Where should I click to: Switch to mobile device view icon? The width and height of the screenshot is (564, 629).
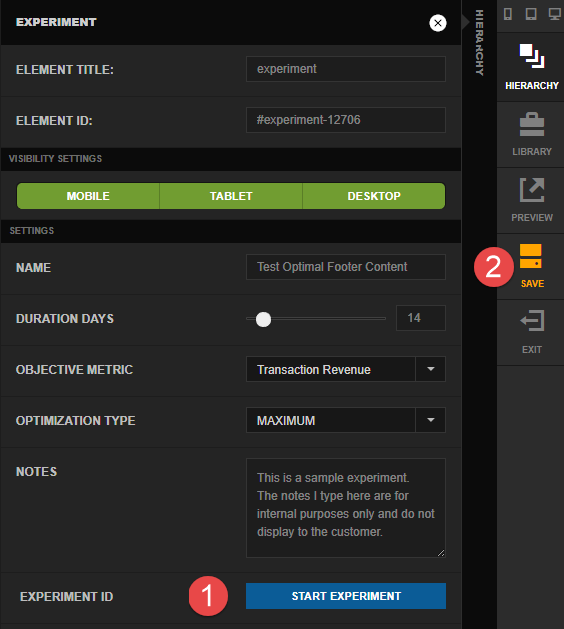tap(508, 14)
